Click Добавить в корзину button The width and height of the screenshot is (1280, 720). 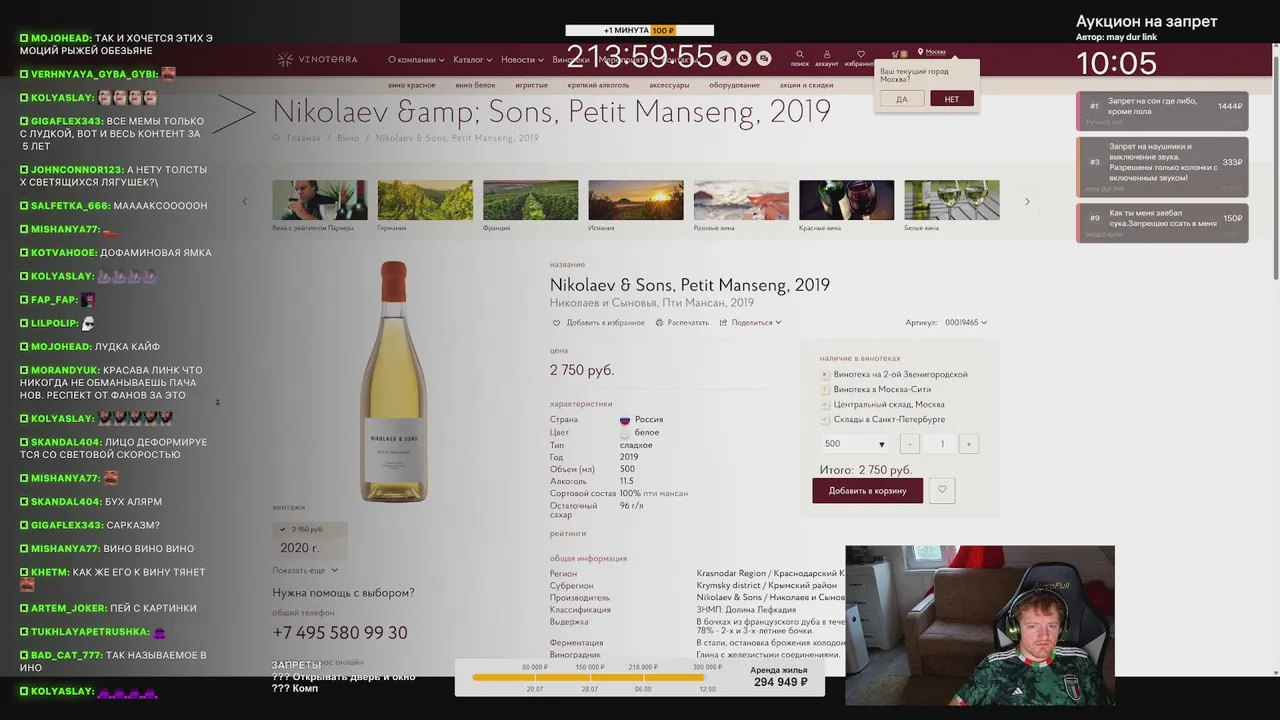point(867,490)
